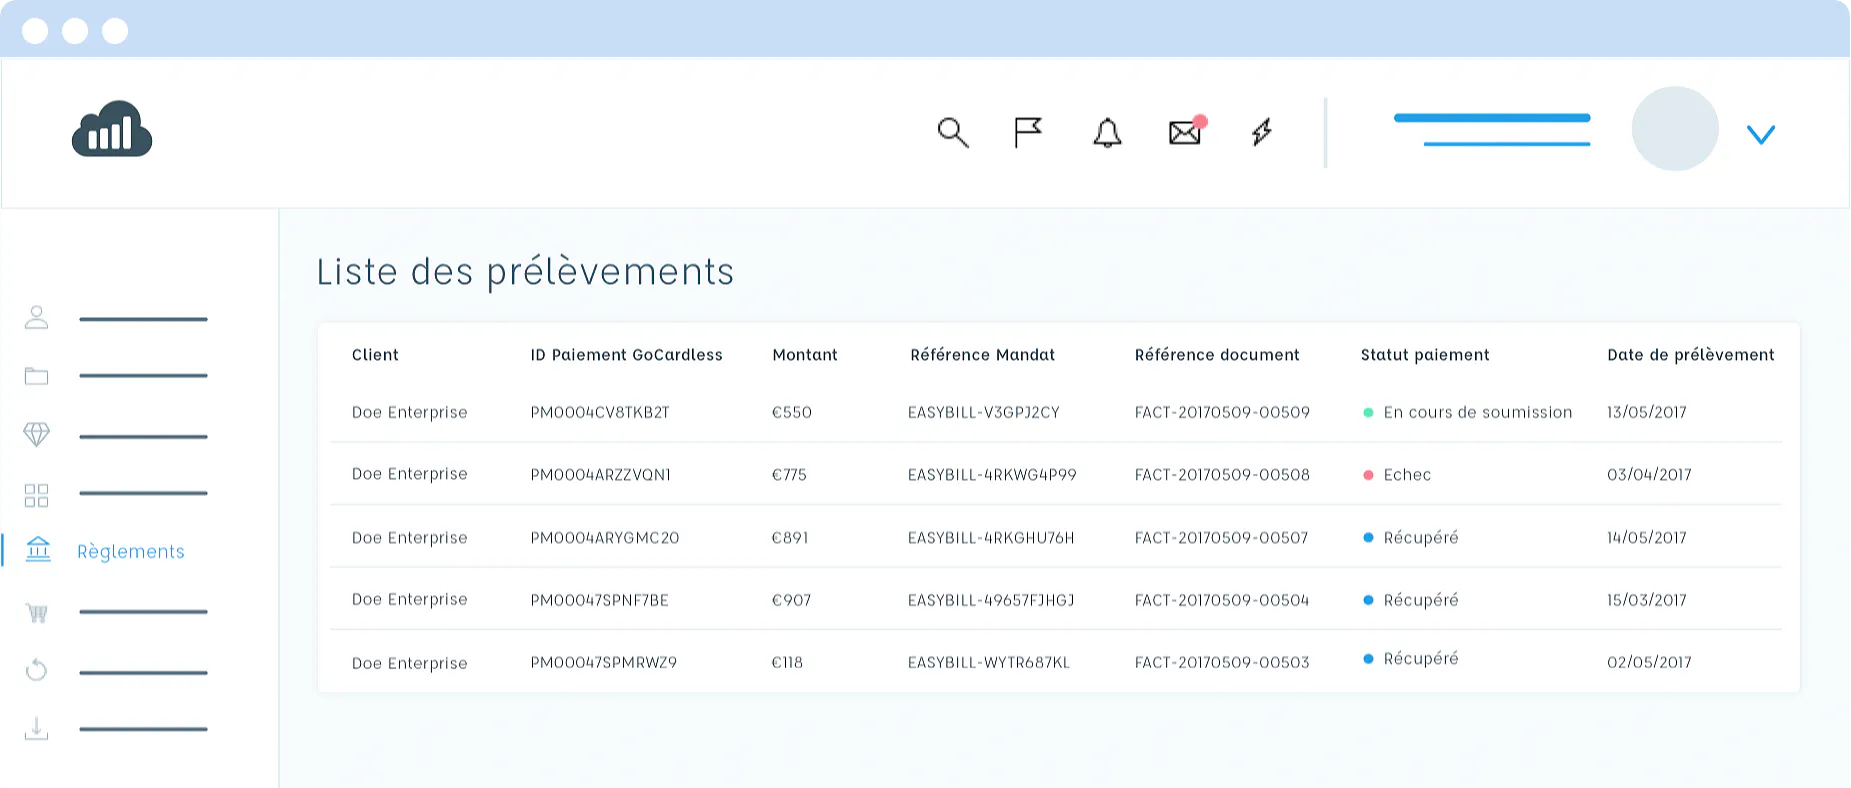Click the date 15/03/2017
Viewport: 1851px width, 788px height.
pyautogui.click(x=1647, y=600)
